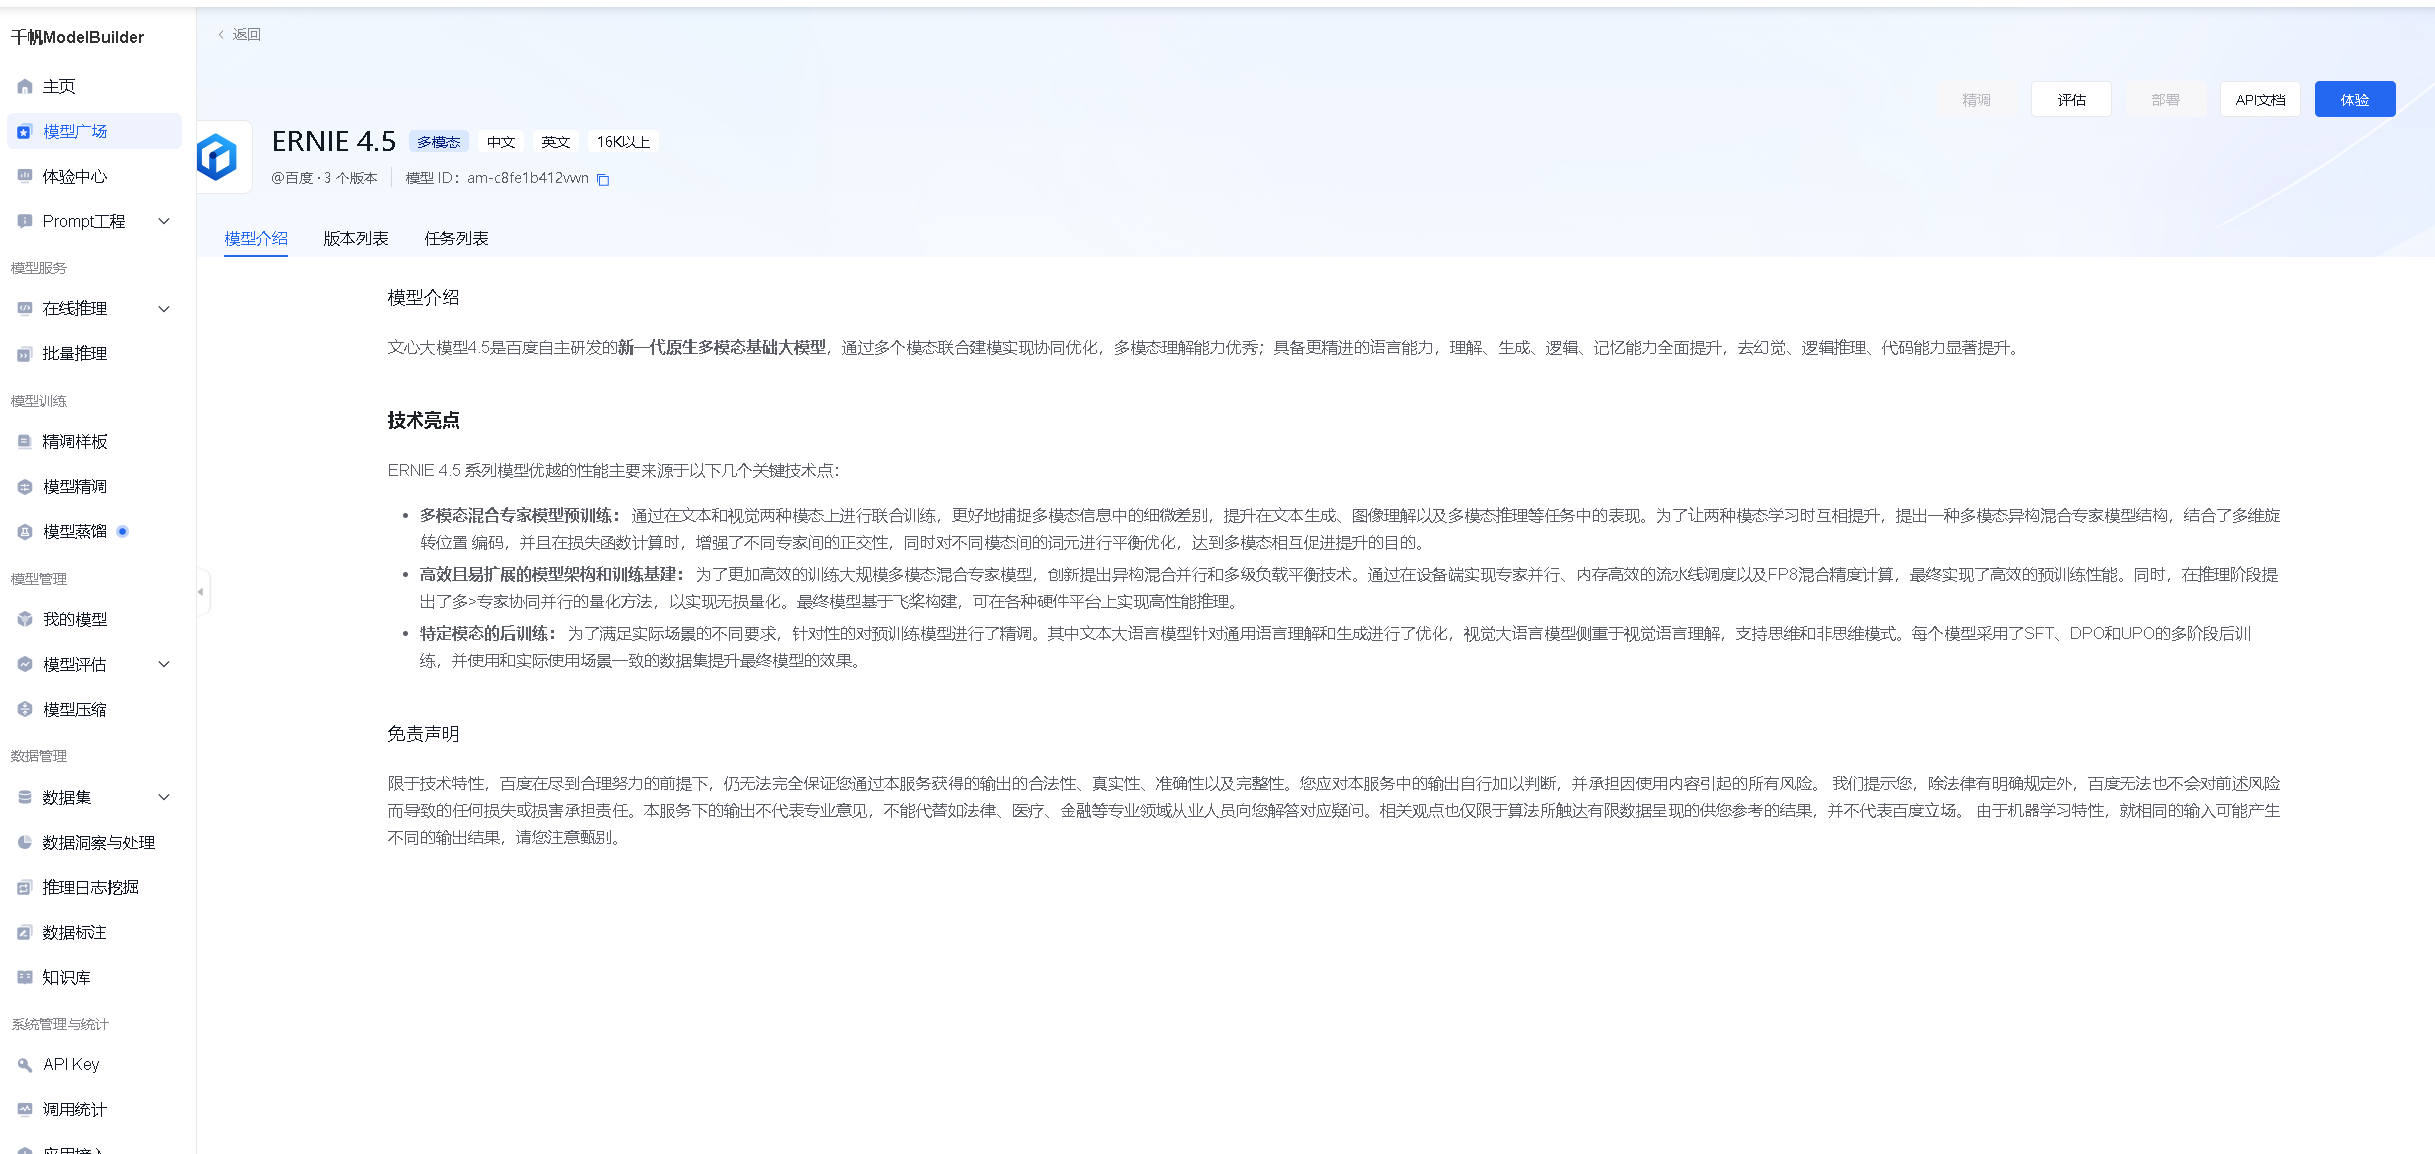Click the @百度 · 3 个版本 text
This screenshot has width=2435, height=1154.
[x=324, y=179]
